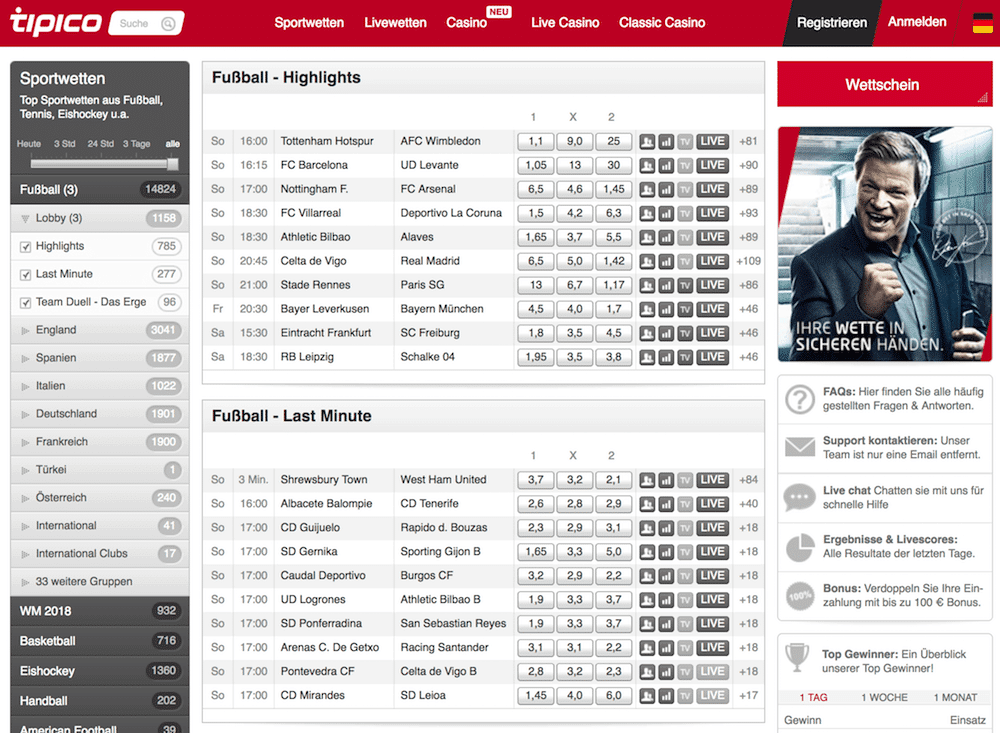Viewport: 1000px width, 733px height.
Task: Select odds 6,5 for Nottingham F.
Action: pyautogui.click(x=536, y=189)
